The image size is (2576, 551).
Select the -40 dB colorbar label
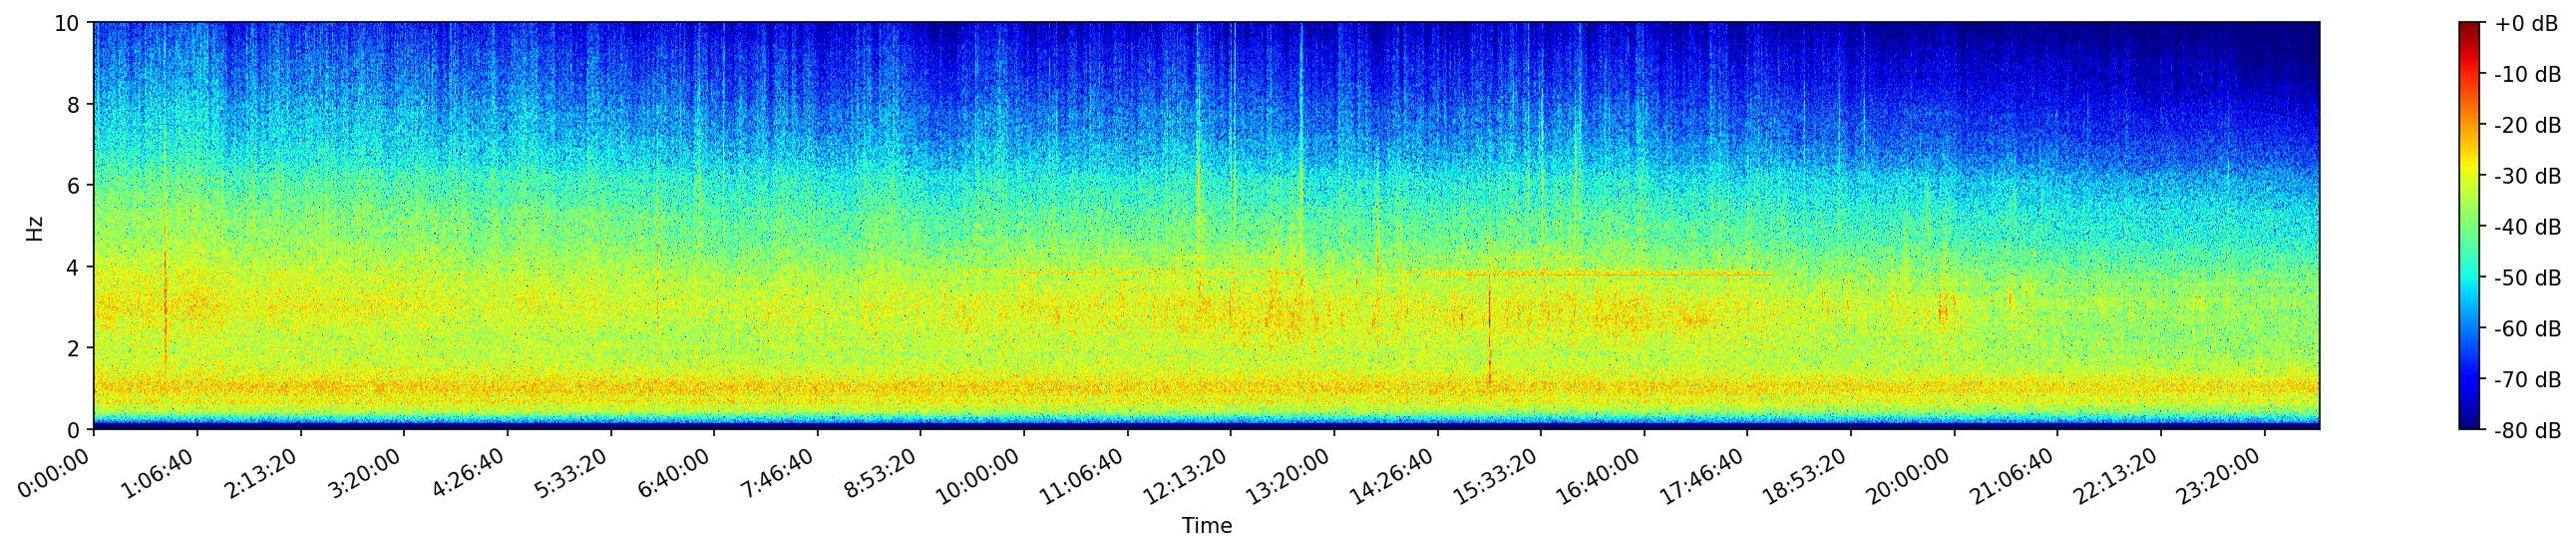point(2527,227)
